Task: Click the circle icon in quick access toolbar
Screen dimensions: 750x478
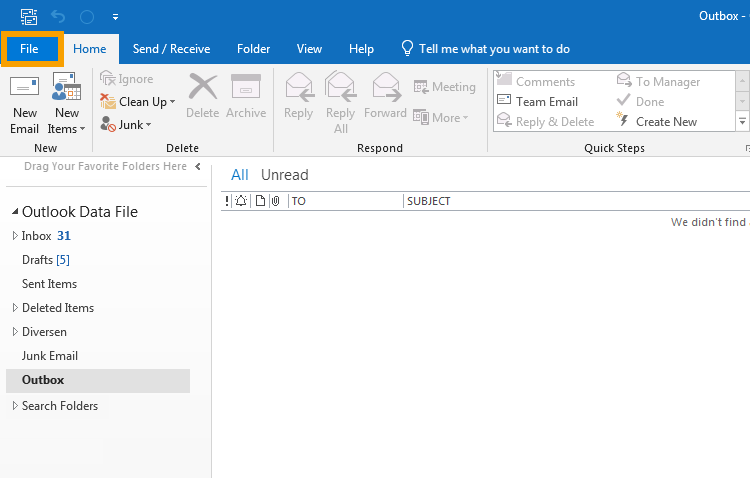Action: click(87, 17)
